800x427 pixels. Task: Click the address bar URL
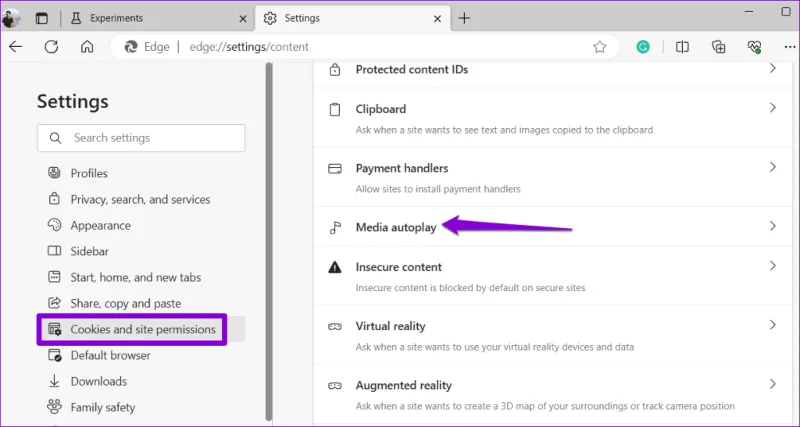pyautogui.click(x=249, y=47)
